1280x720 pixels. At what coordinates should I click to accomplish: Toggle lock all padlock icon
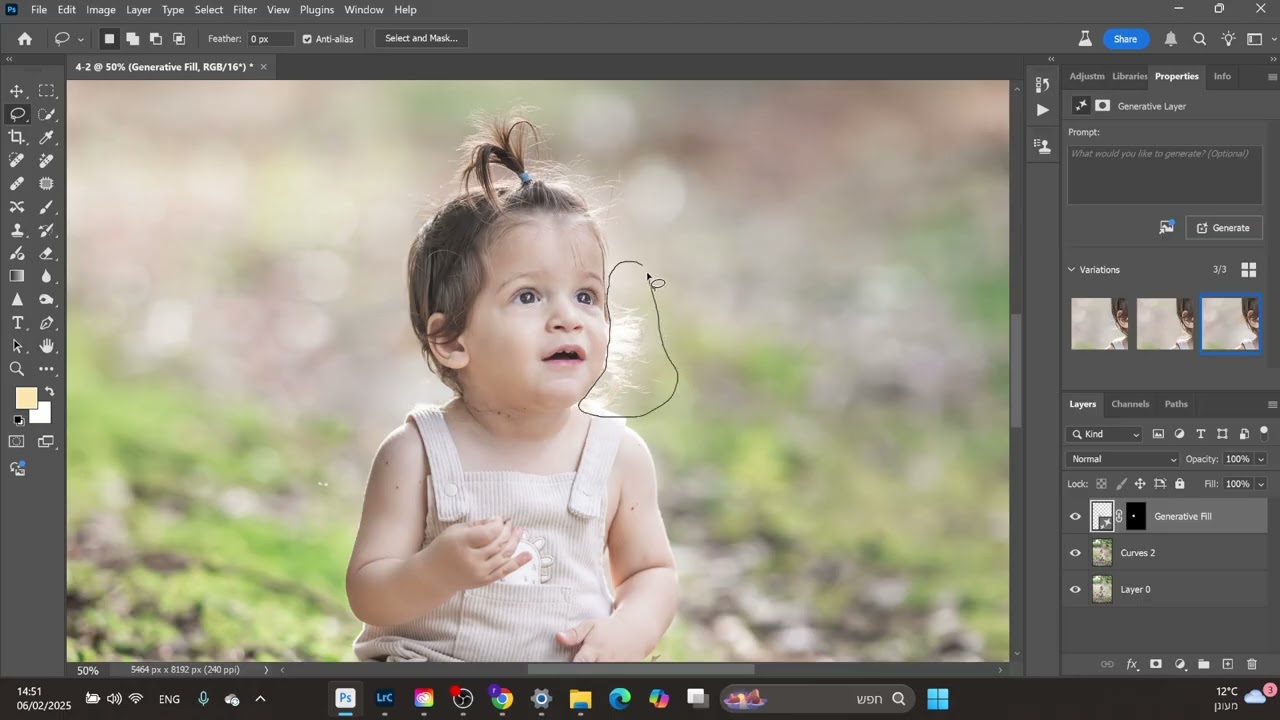[x=1179, y=484]
